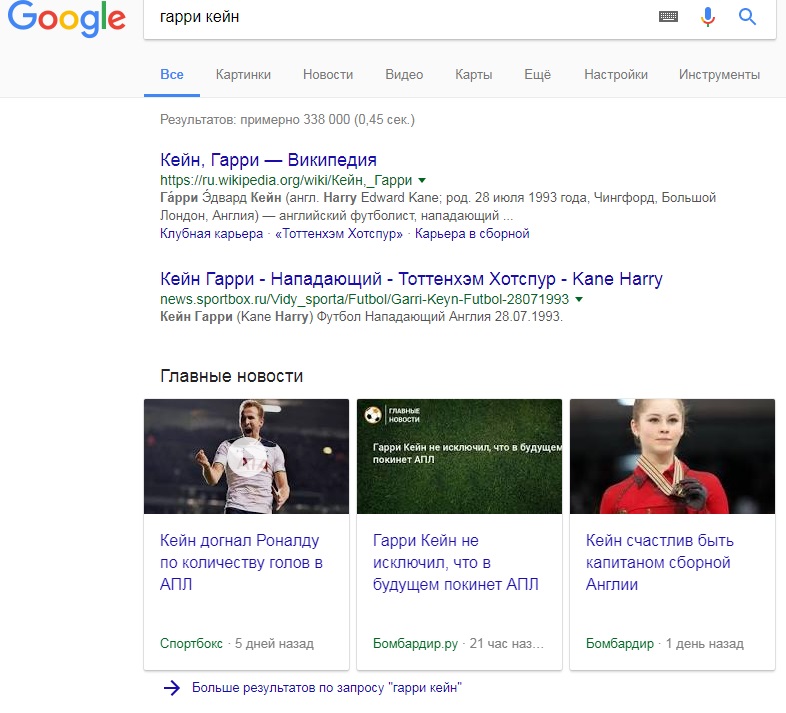Open Кейн Гарри - Нападающий sportbox result

[x=411, y=279]
